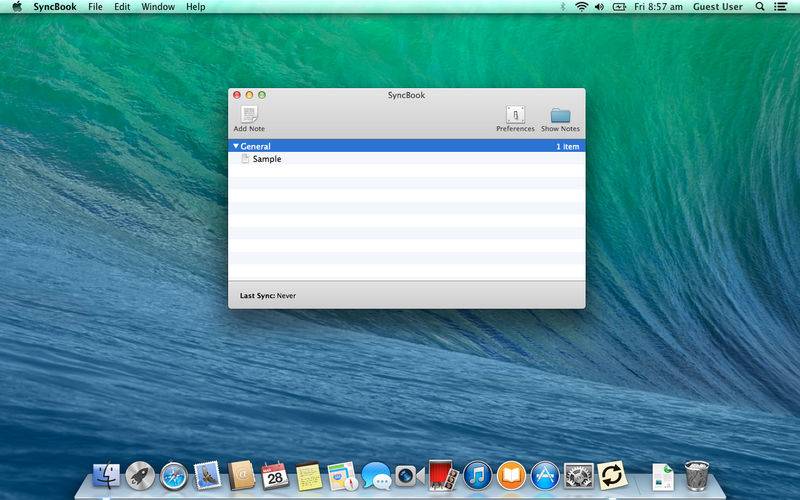Open the File menu
800x500 pixels.
95,7
